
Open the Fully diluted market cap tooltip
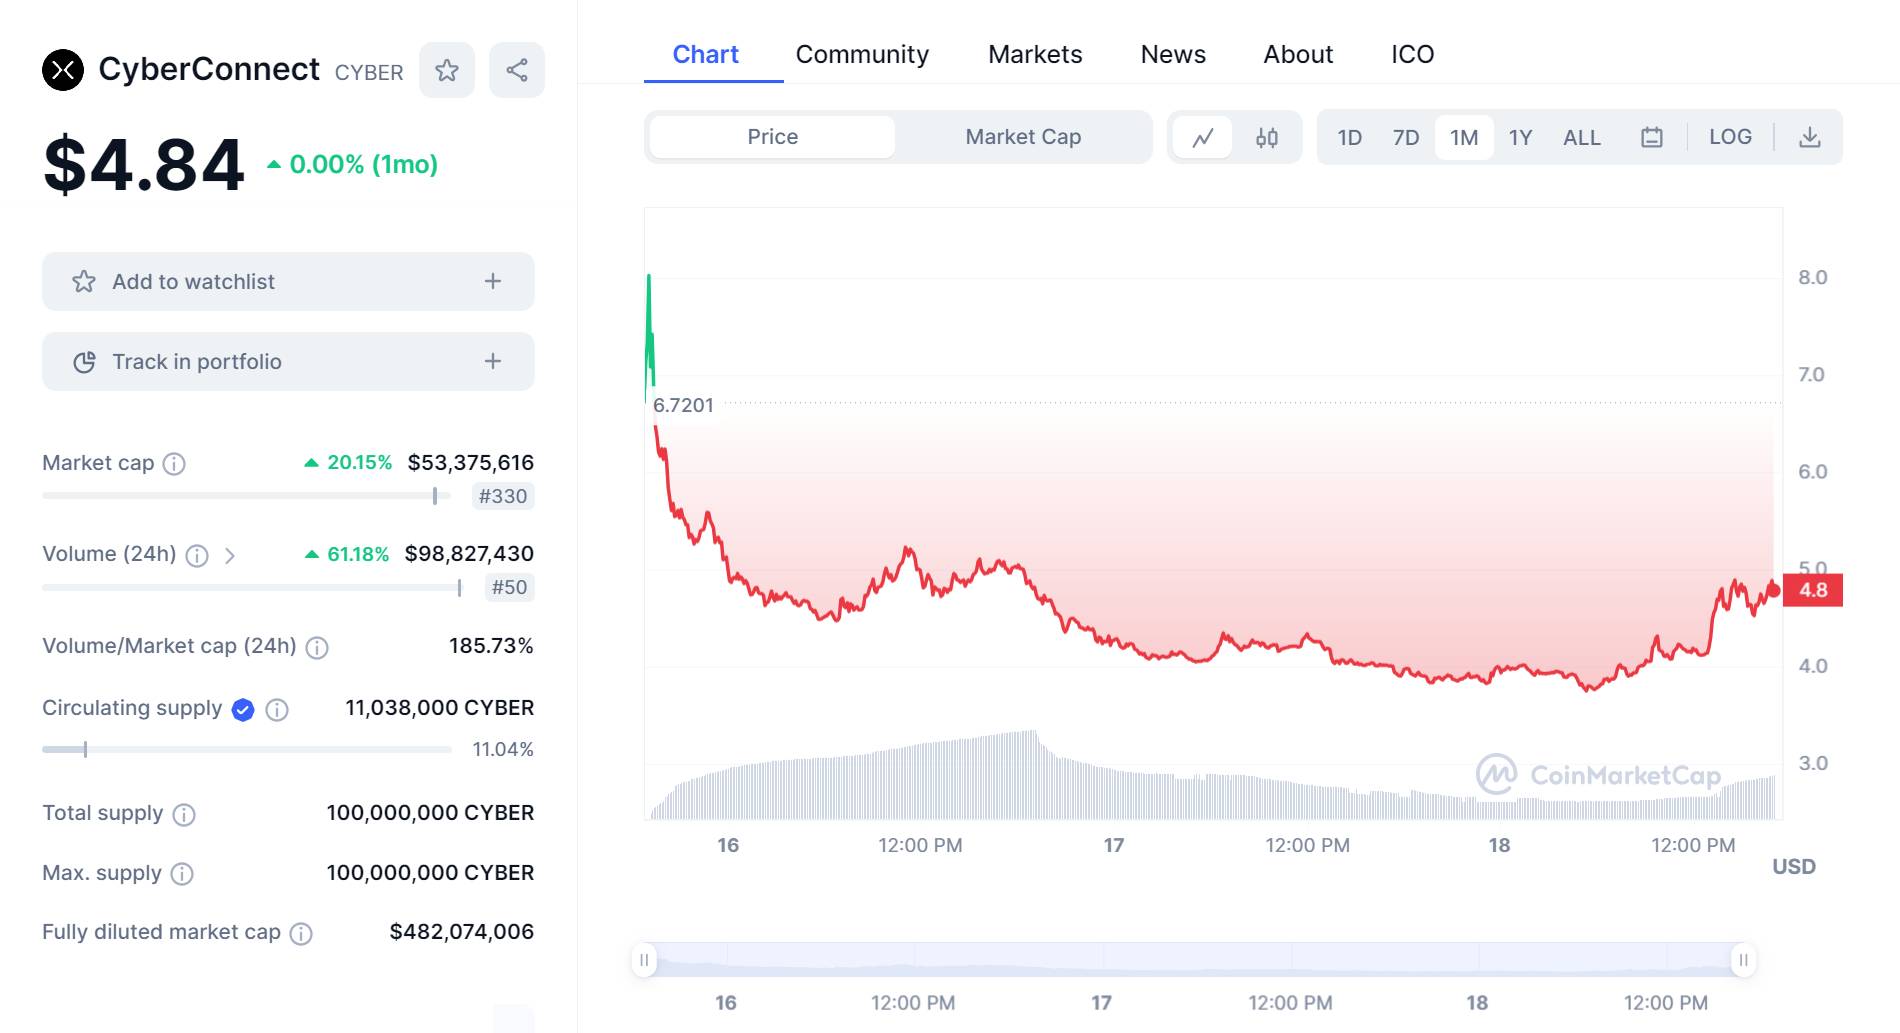pos(303,933)
